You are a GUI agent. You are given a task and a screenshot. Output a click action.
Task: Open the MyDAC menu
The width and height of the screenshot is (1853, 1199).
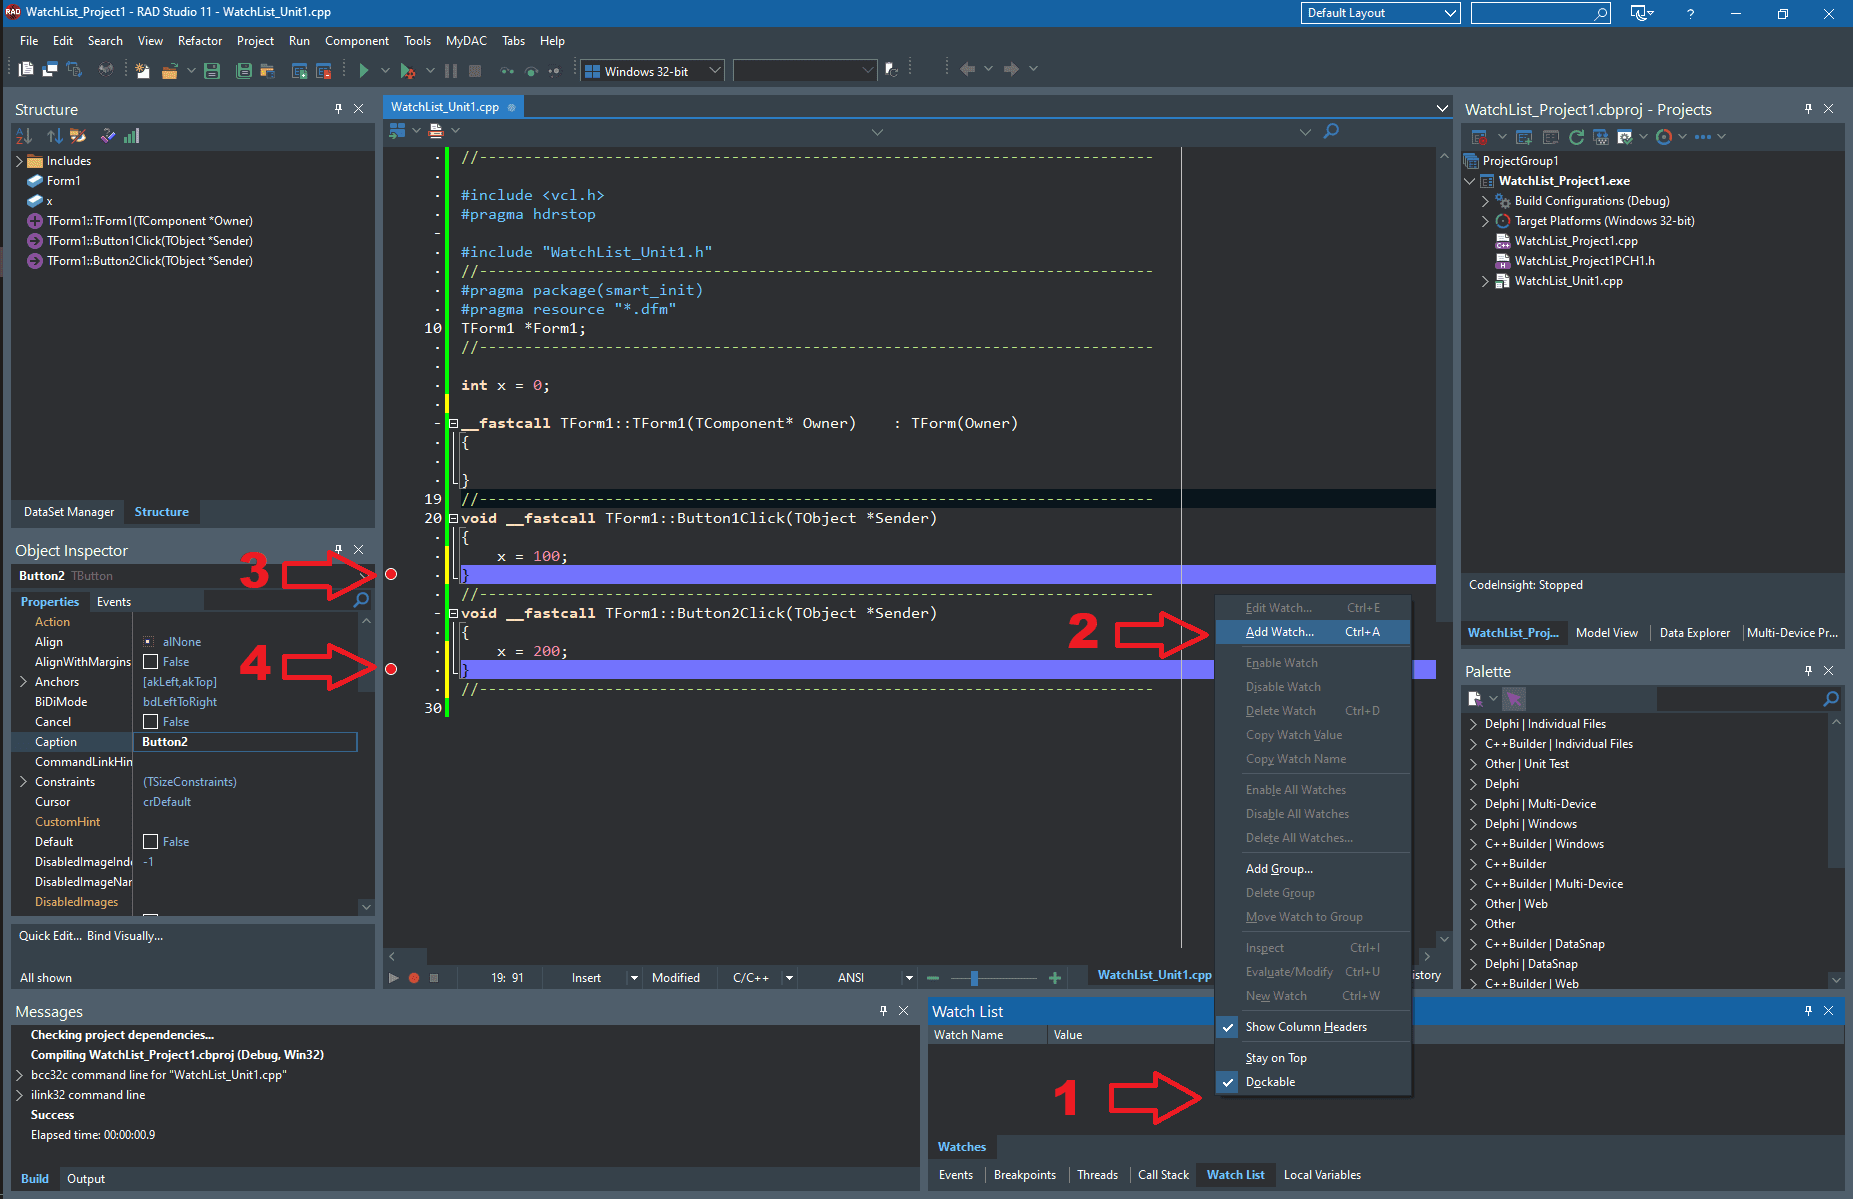(466, 41)
